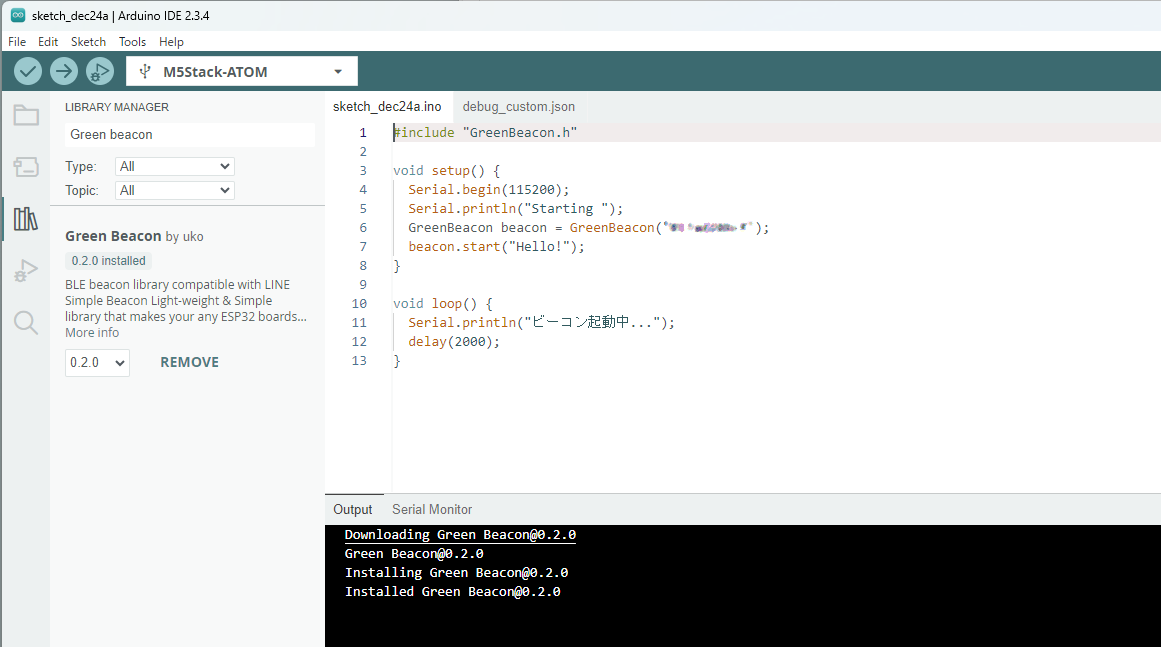Open the 0.2.0 version dropdown
The width and height of the screenshot is (1161, 647).
[97, 362]
